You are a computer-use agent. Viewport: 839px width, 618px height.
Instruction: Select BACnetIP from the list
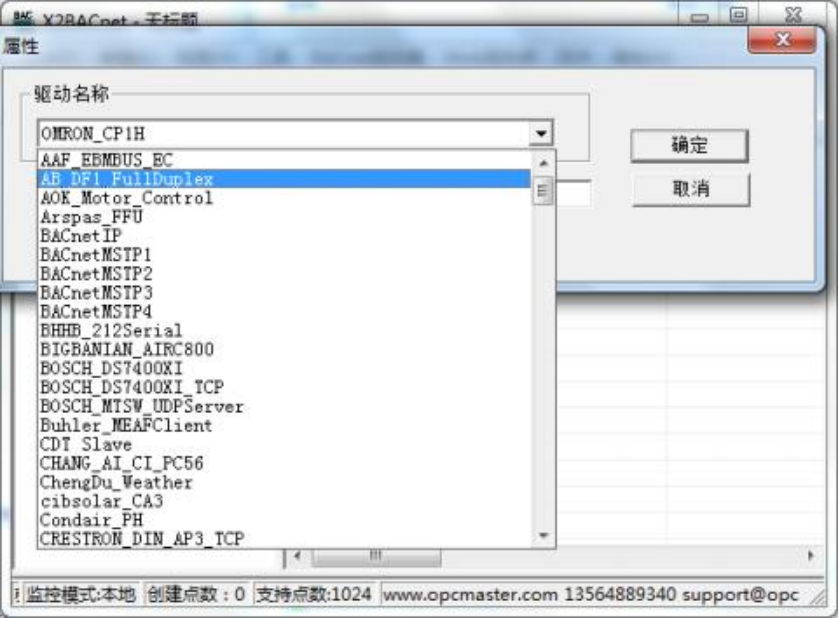(284, 235)
